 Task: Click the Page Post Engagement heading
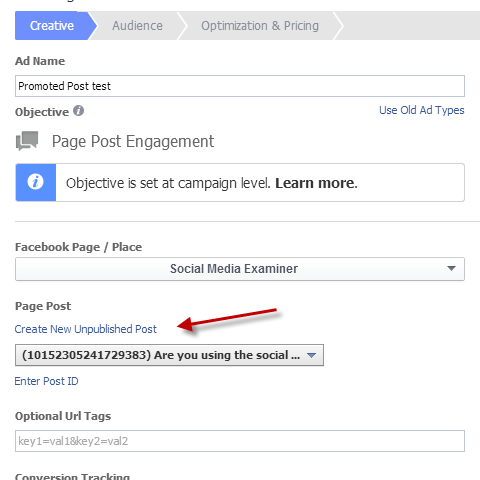tap(133, 141)
